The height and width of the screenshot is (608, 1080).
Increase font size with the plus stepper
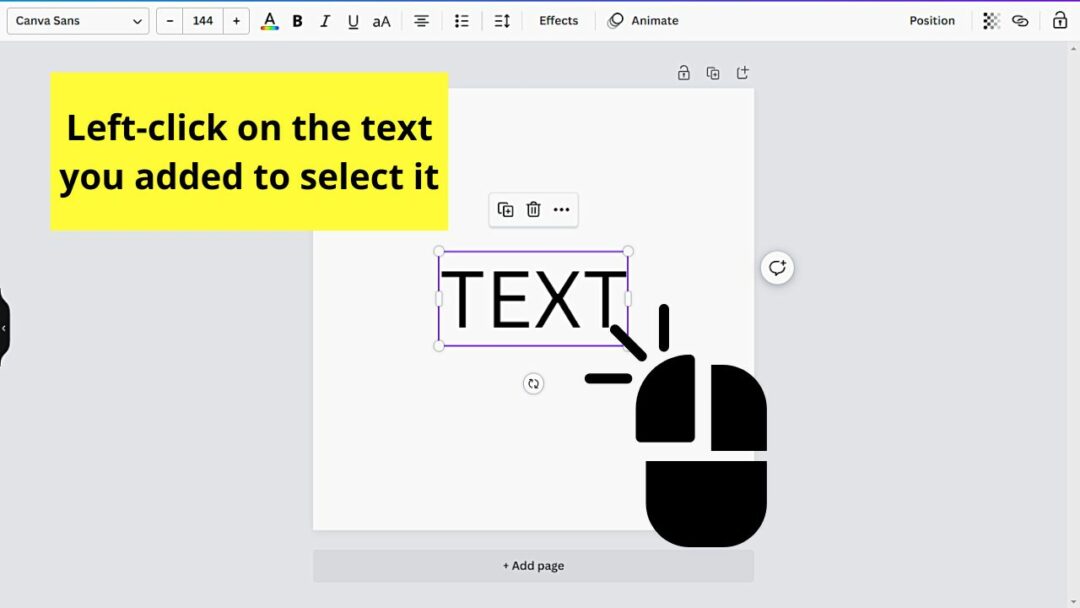[236, 20]
